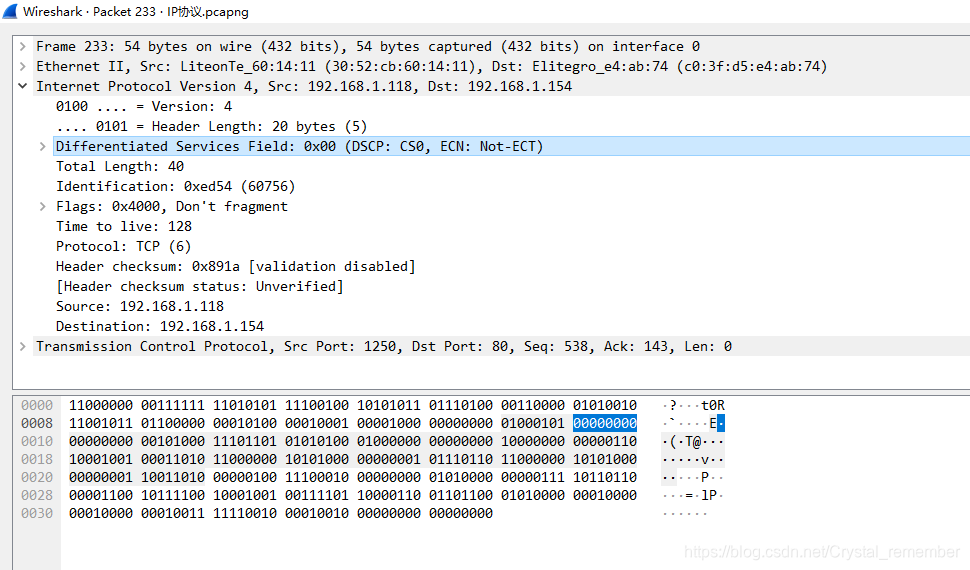Click byte 10001001 starting row 0018
The width and height of the screenshot is (970, 570).
[x=101, y=459]
